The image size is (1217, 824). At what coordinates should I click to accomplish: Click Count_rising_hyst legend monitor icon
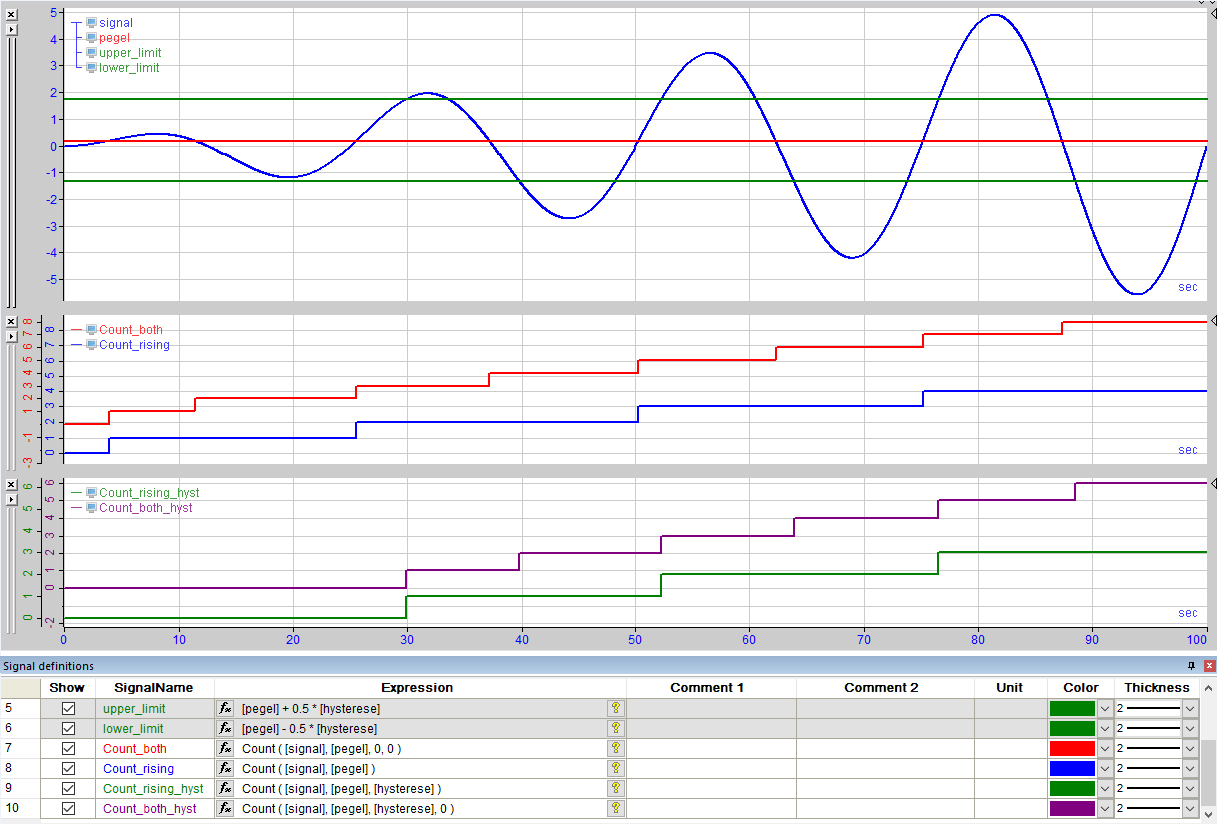(91, 493)
